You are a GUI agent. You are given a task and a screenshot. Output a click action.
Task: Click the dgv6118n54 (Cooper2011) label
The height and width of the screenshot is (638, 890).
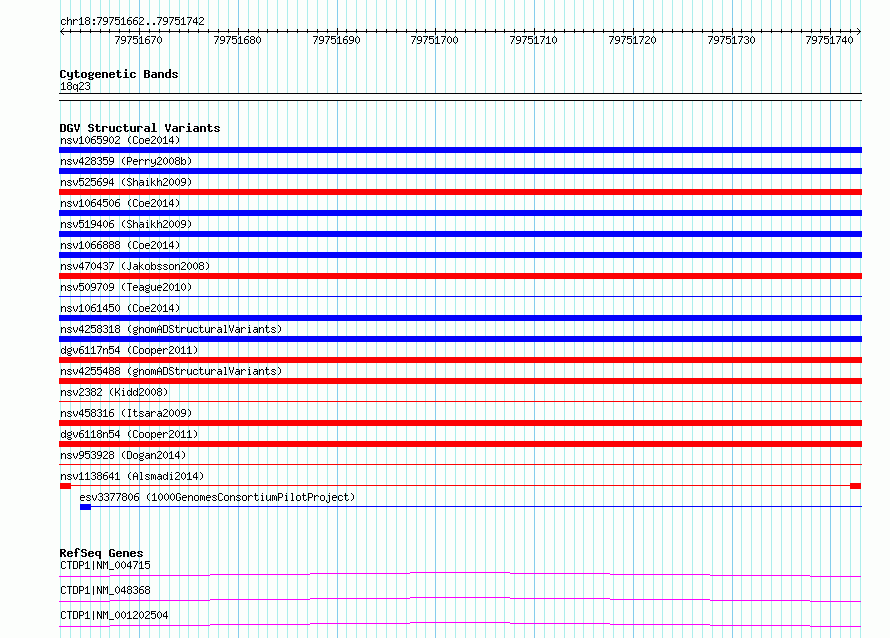click(129, 434)
